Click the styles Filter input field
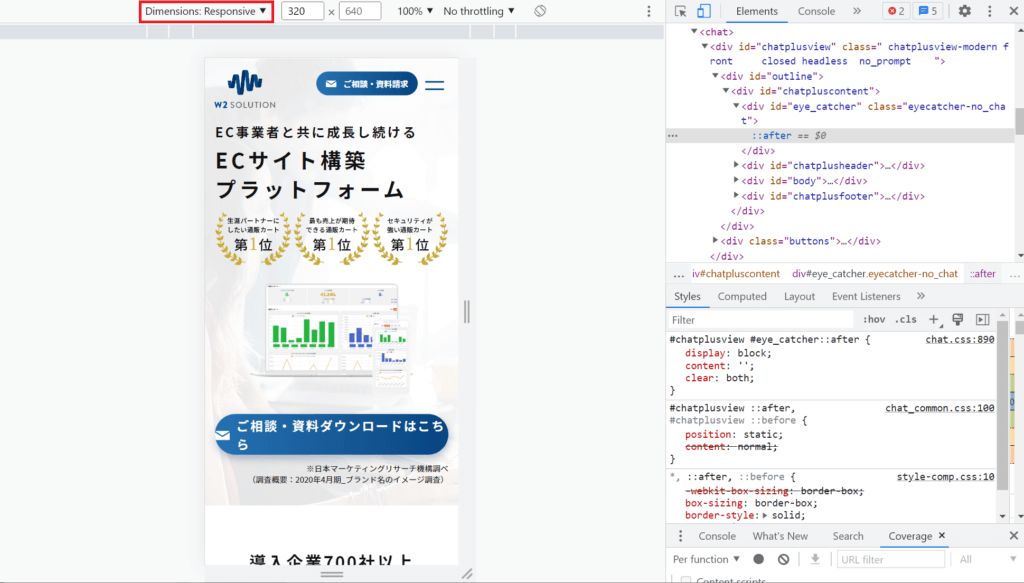 (760, 320)
